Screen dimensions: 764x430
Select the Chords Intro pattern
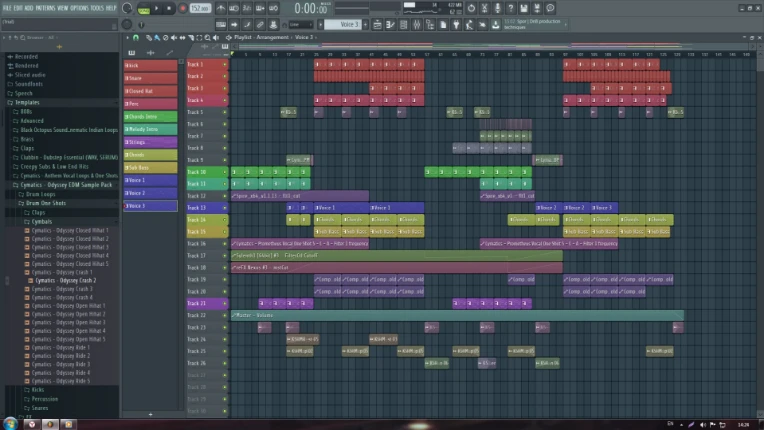tap(150, 116)
